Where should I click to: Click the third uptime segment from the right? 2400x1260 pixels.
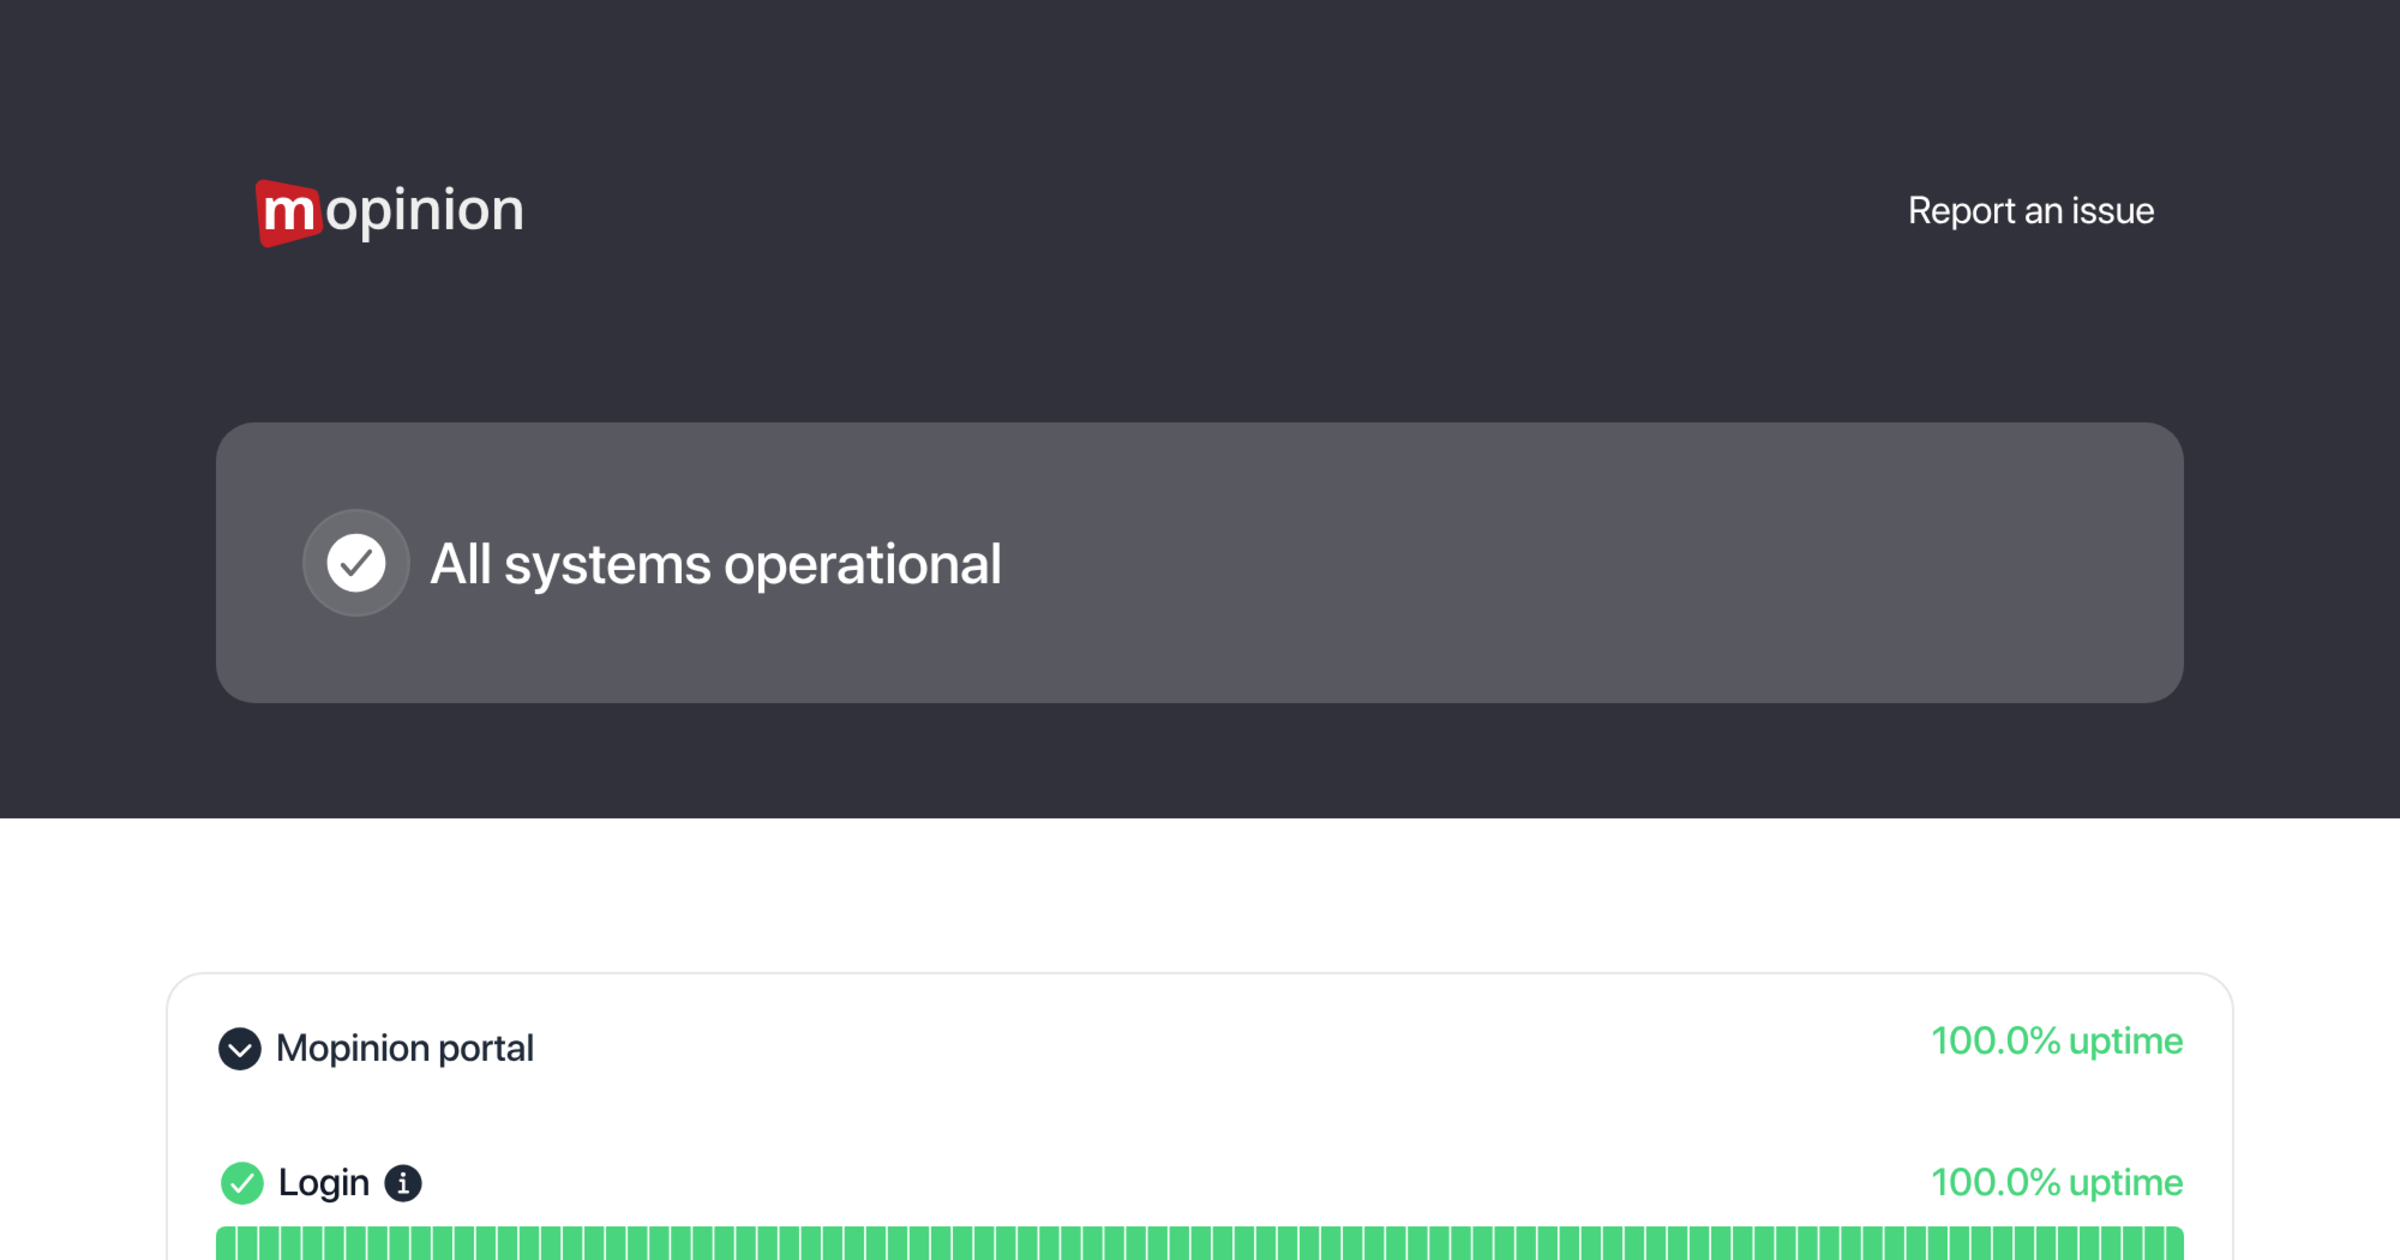coord(2132,1244)
